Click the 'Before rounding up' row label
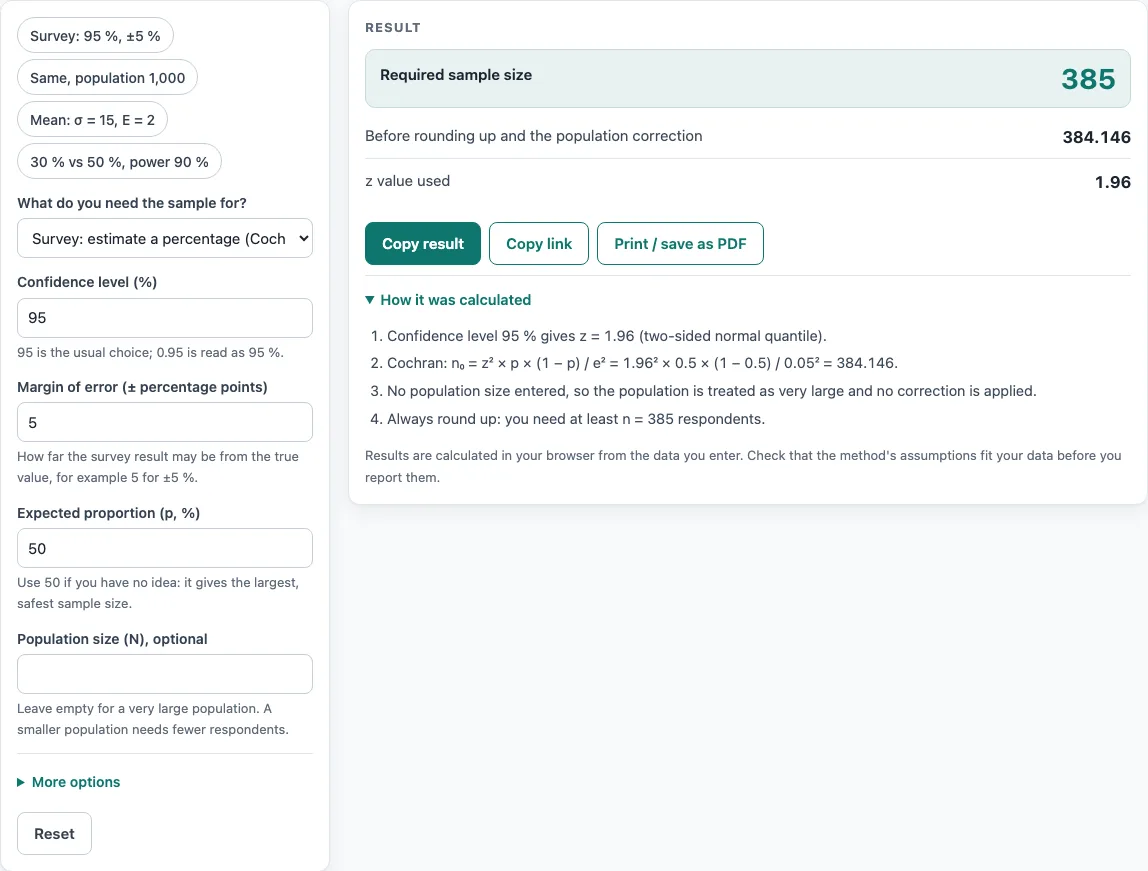 pyautogui.click(x=534, y=136)
